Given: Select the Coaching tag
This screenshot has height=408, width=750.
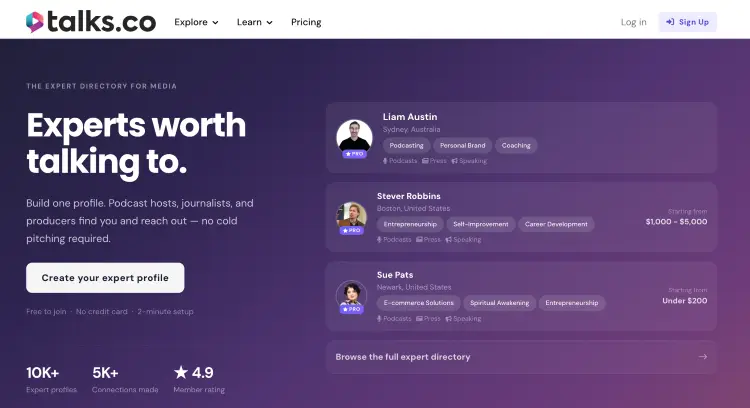Looking at the screenshot, I should (516, 145).
